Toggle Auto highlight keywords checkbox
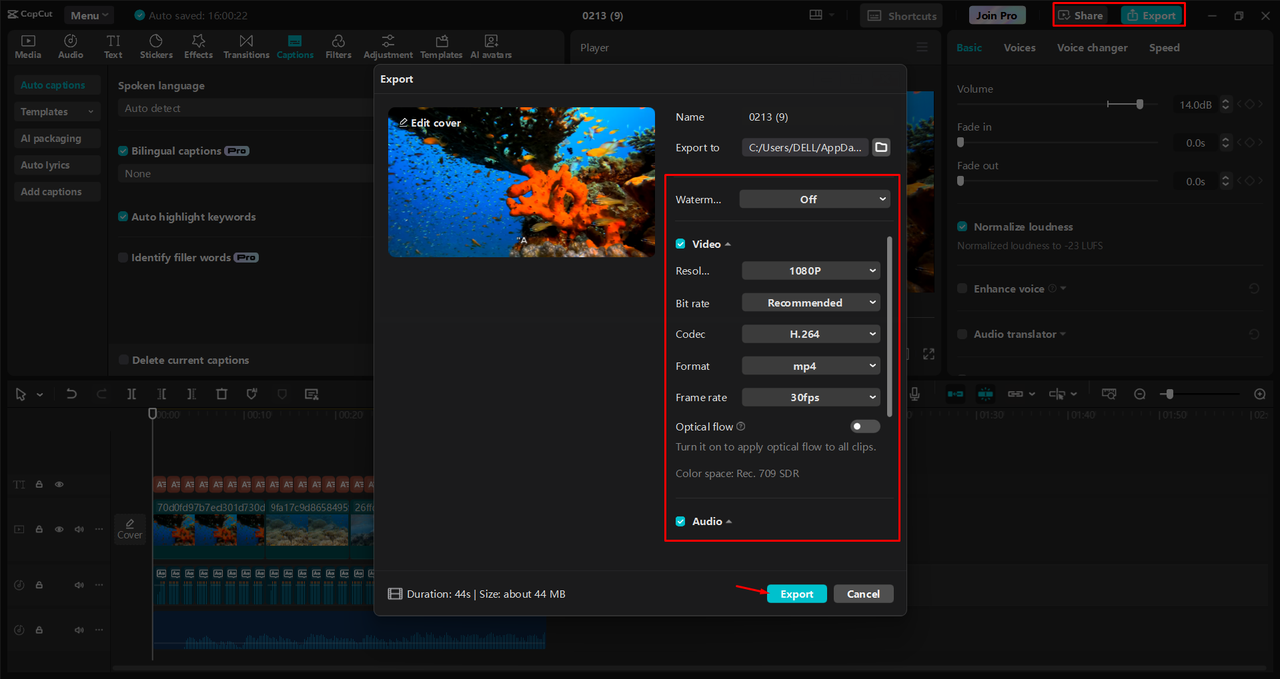This screenshot has height=679, width=1280. 123,217
